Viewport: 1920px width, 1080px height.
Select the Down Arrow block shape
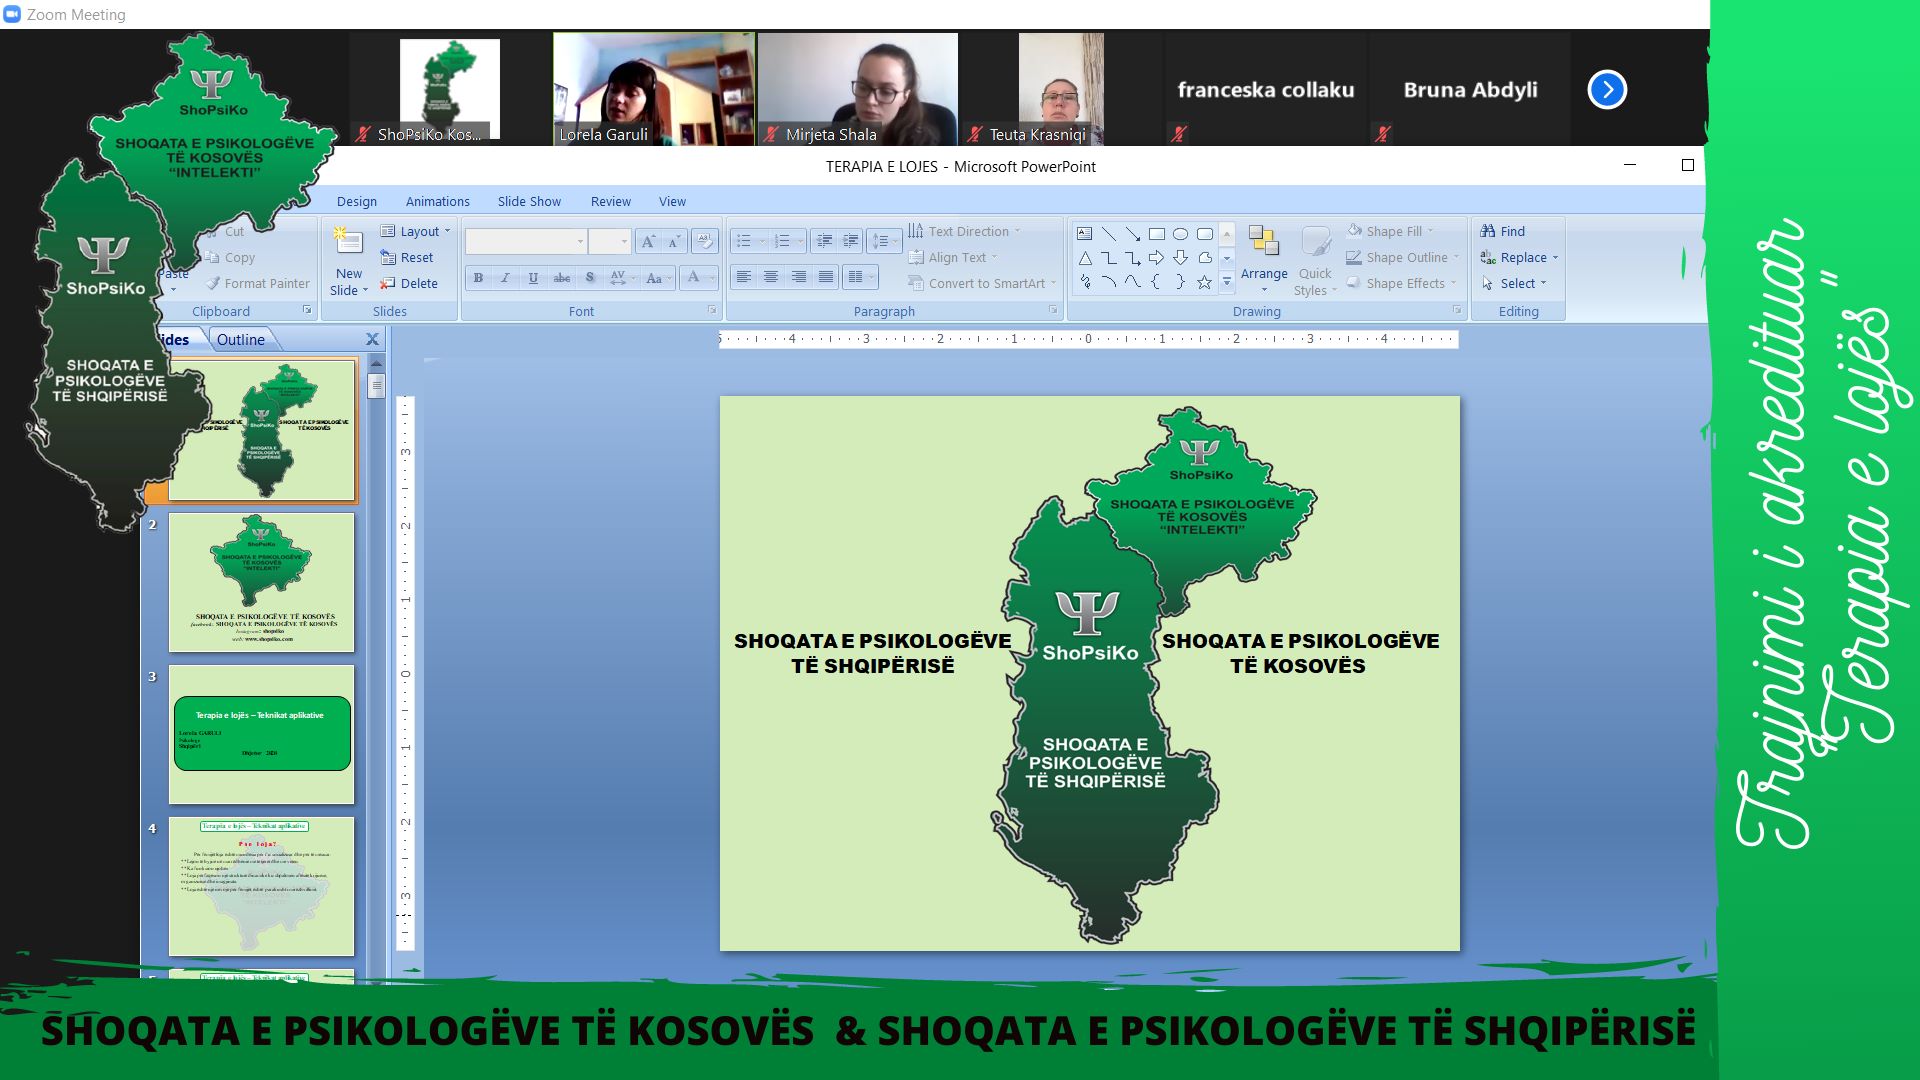click(1181, 258)
